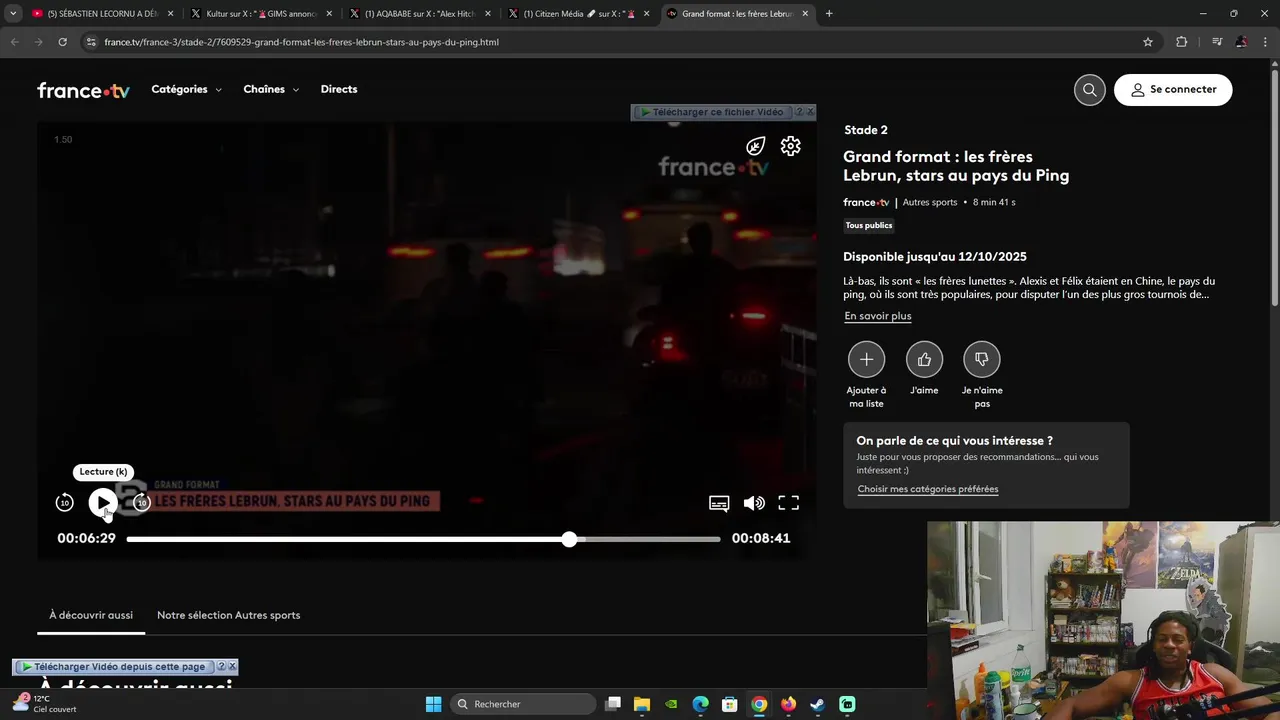Expand the Chaînes menu

pyautogui.click(x=271, y=89)
